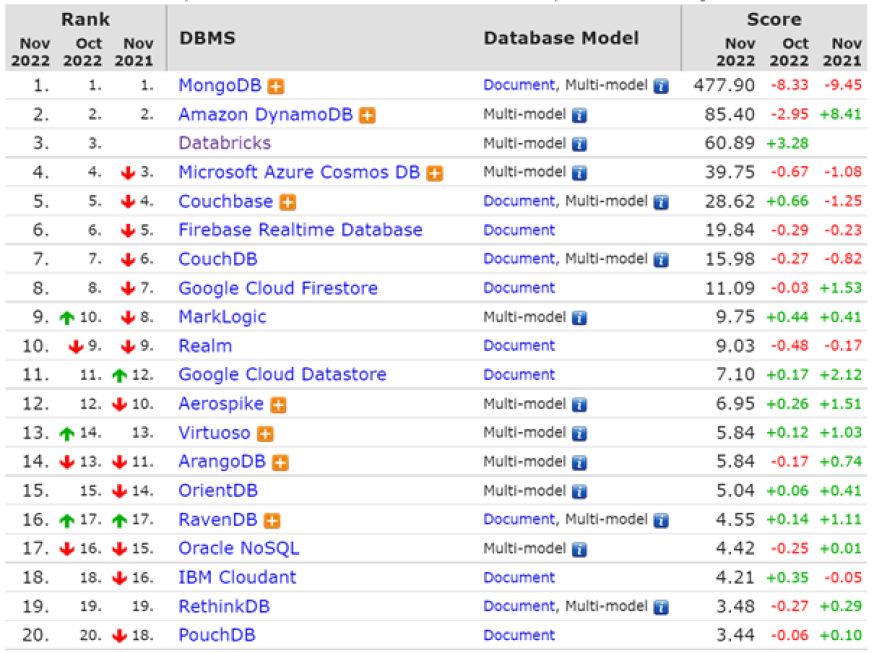
Task: Click the info icon in the RethinkDB row
Action: click(x=661, y=607)
